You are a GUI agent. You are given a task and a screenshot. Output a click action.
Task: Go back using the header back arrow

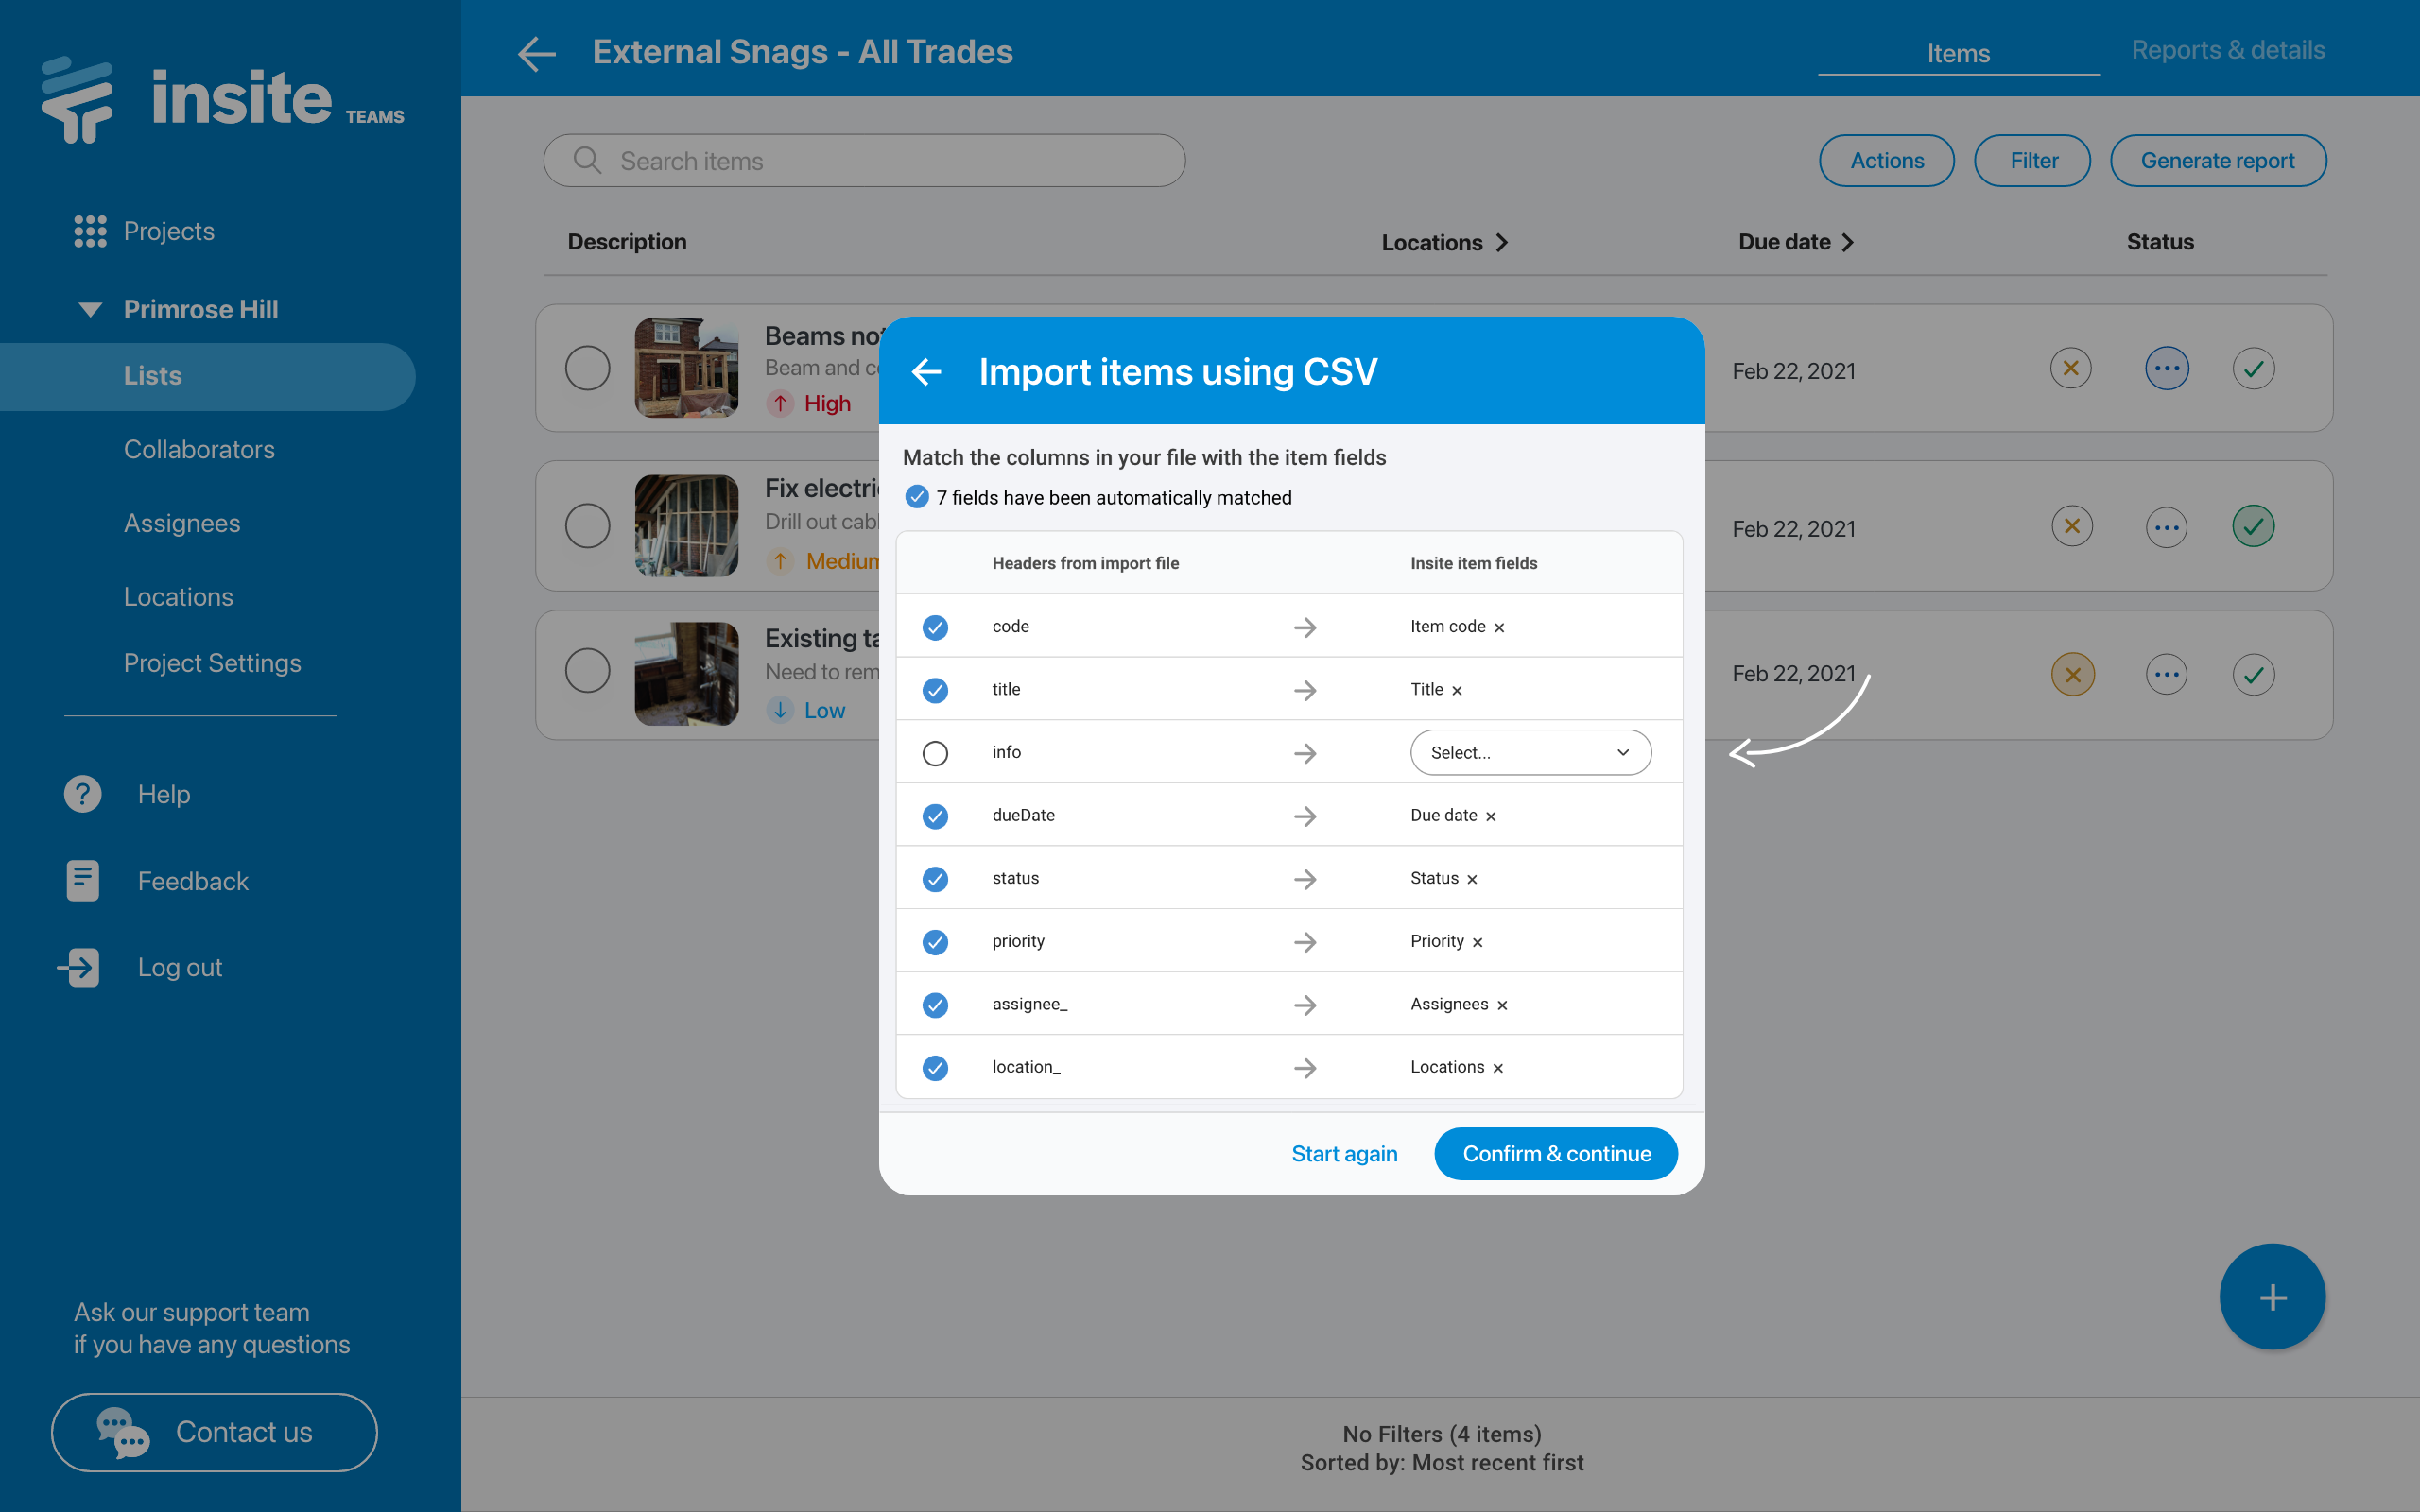click(537, 53)
